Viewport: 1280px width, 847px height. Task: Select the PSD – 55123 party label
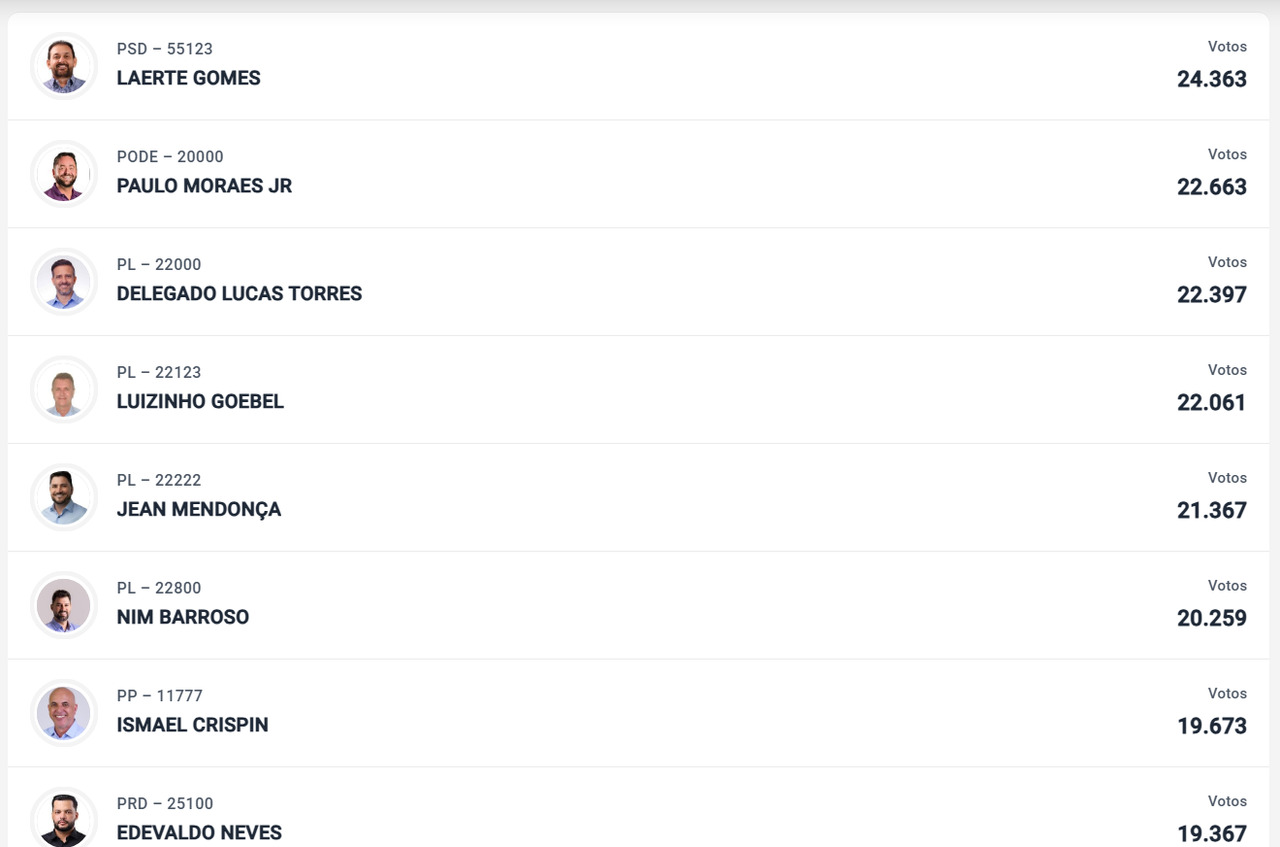(165, 49)
